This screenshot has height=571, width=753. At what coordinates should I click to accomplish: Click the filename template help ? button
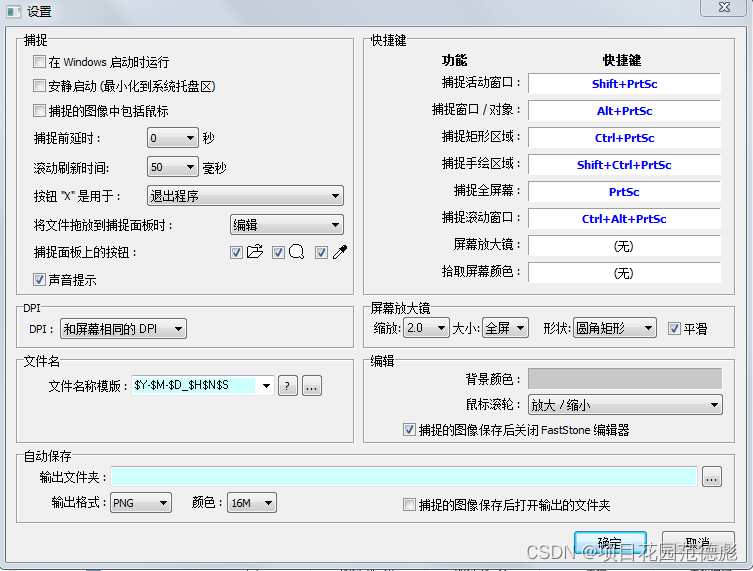(x=287, y=386)
